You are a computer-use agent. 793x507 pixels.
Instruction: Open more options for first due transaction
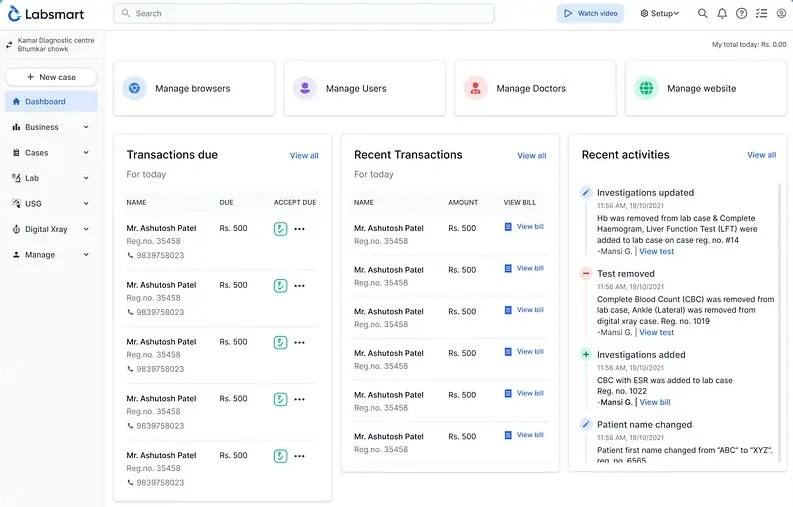299,229
